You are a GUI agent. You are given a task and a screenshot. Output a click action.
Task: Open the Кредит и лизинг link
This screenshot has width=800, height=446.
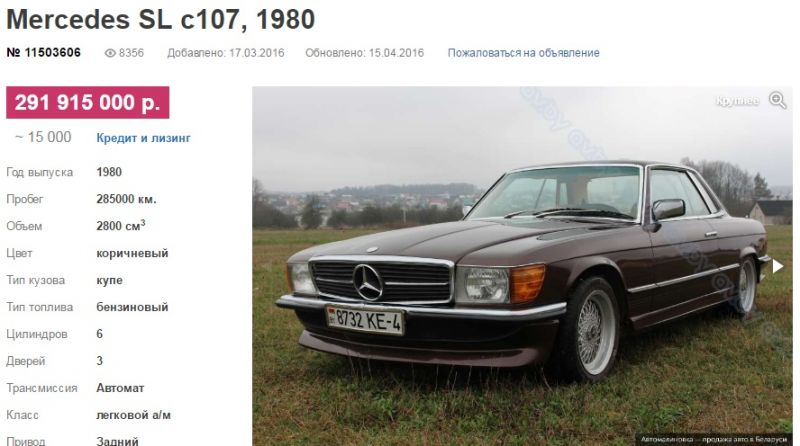pos(143,138)
